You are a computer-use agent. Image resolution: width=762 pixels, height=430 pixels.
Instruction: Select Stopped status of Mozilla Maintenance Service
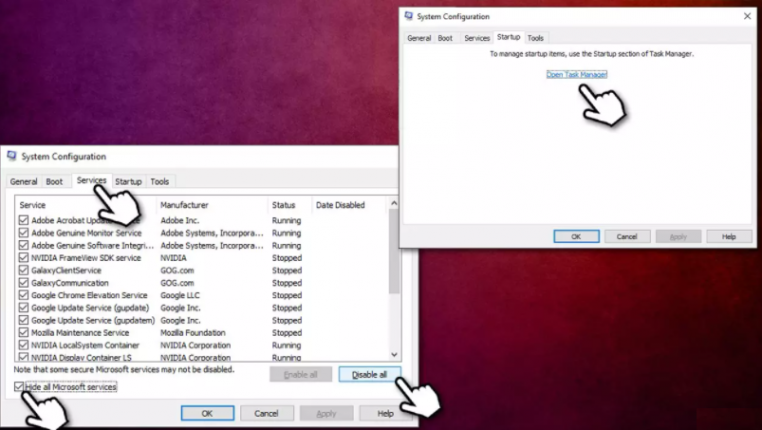(287, 333)
